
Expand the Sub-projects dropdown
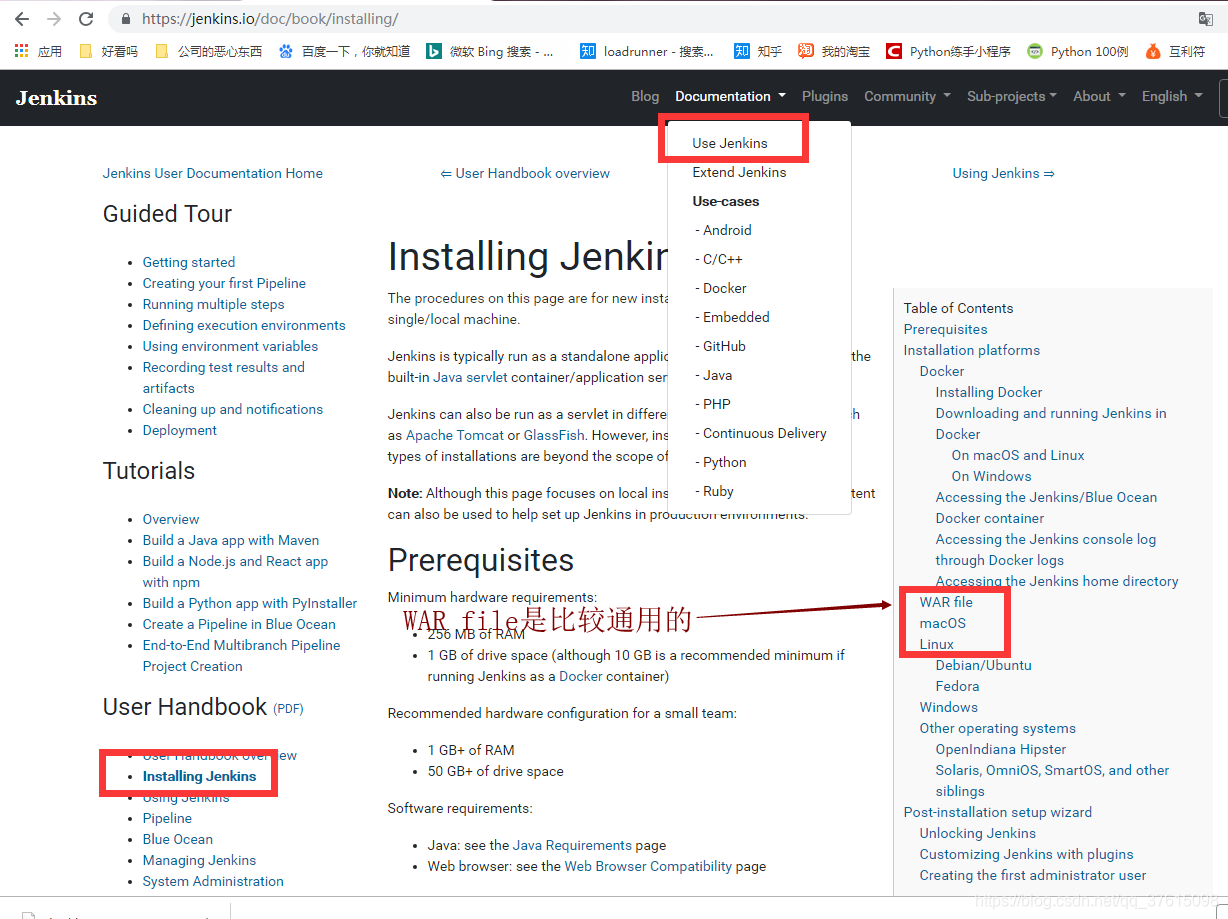coord(1012,96)
